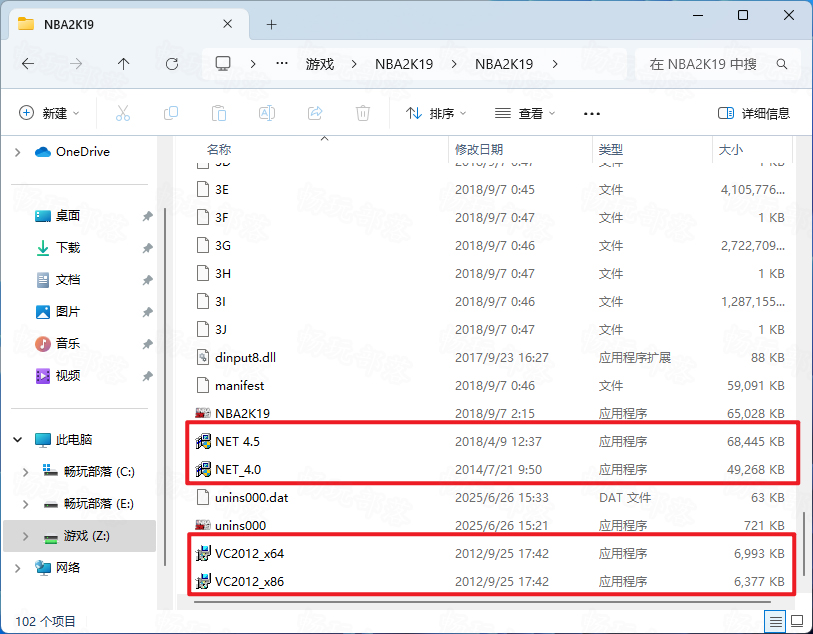Click the file list horizontal scrollbar
Viewport: 813px width, 634px height.
click(481, 602)
